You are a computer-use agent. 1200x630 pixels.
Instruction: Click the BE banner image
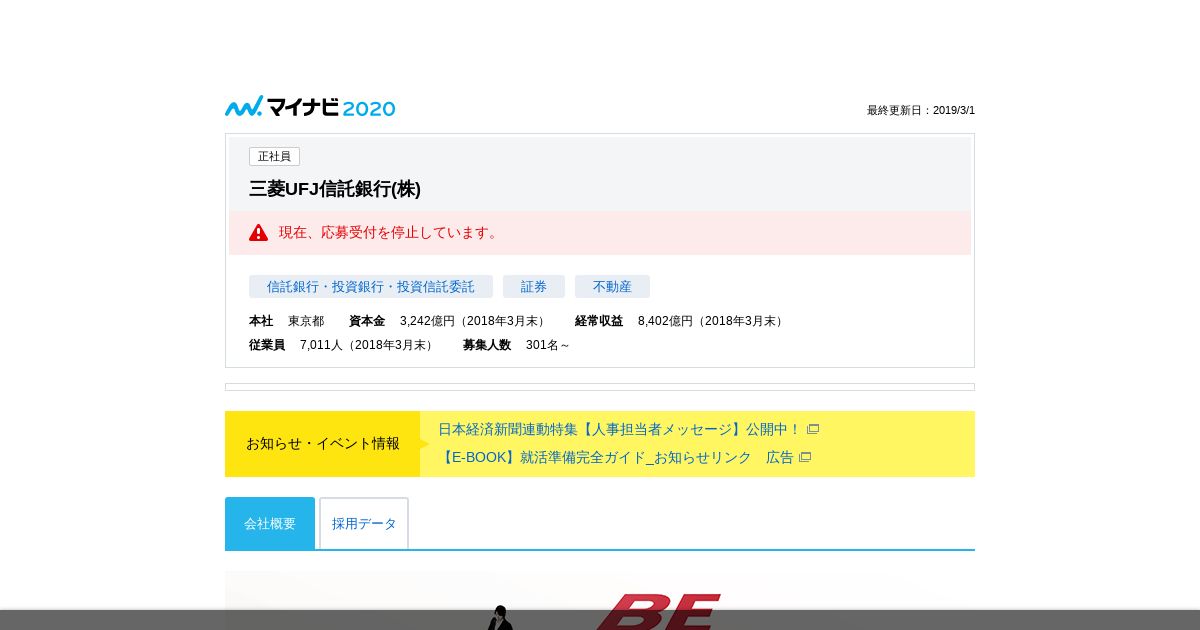tap(600, 600)
